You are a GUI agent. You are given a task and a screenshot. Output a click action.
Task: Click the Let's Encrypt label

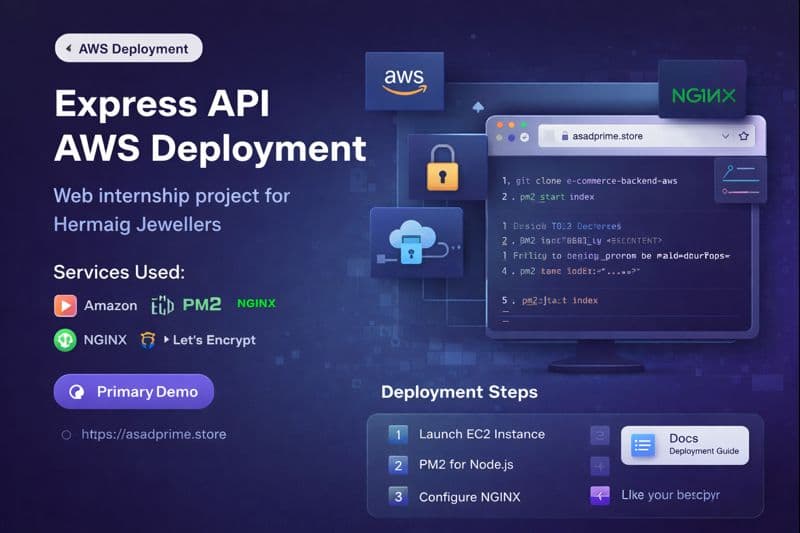pyautogui.click(x=214, y=340)
